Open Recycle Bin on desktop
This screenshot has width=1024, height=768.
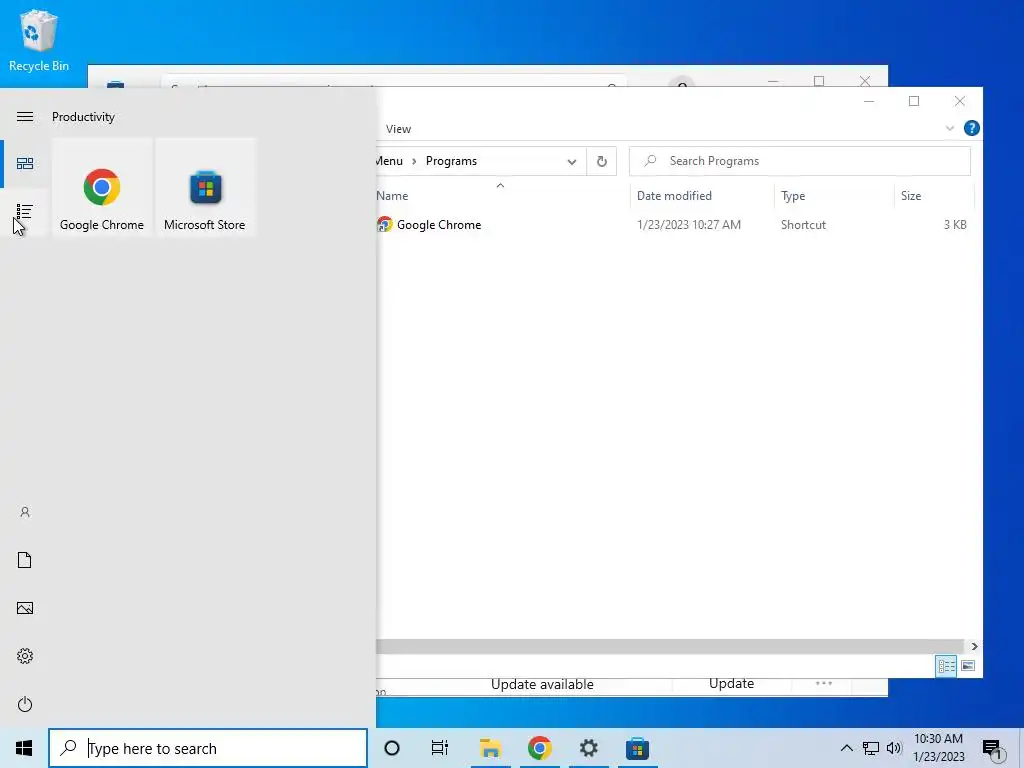pyautogui.click(x=39, y=40)
